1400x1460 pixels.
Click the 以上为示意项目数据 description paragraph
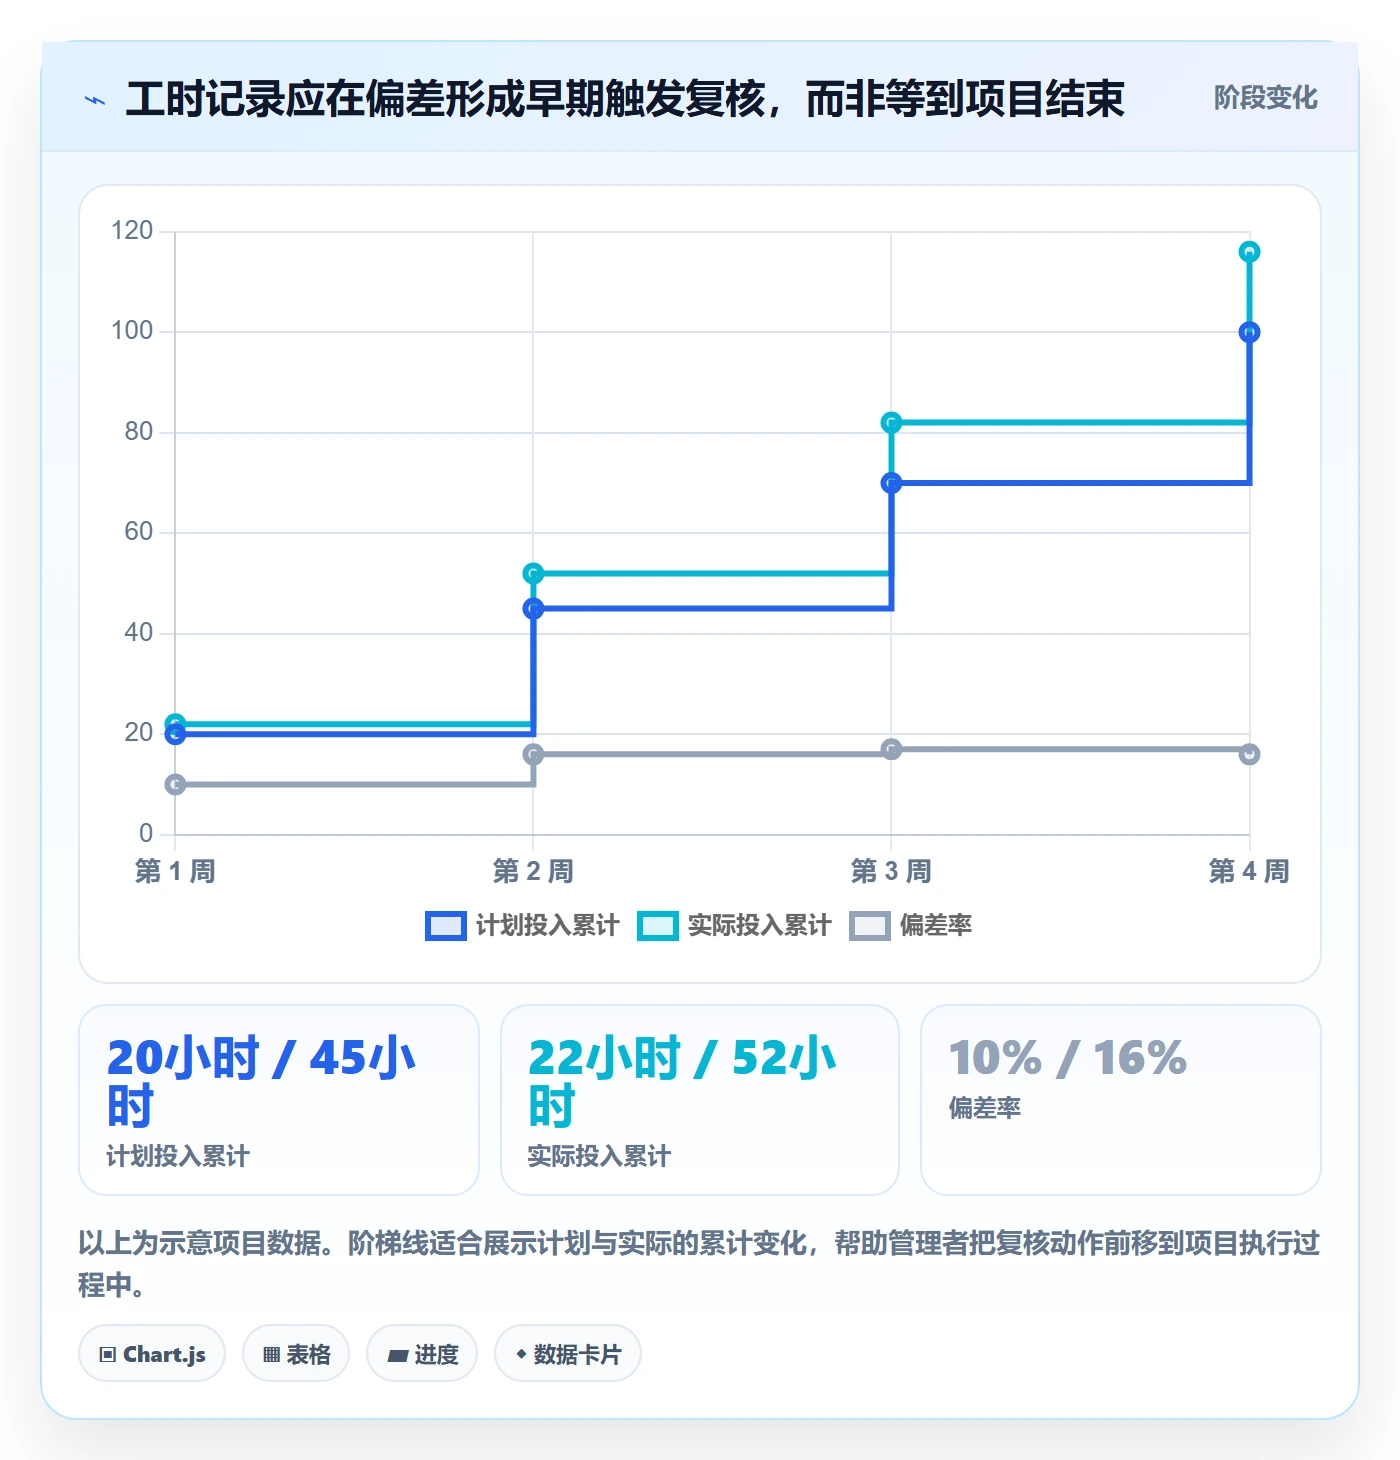pos(699,1264)
